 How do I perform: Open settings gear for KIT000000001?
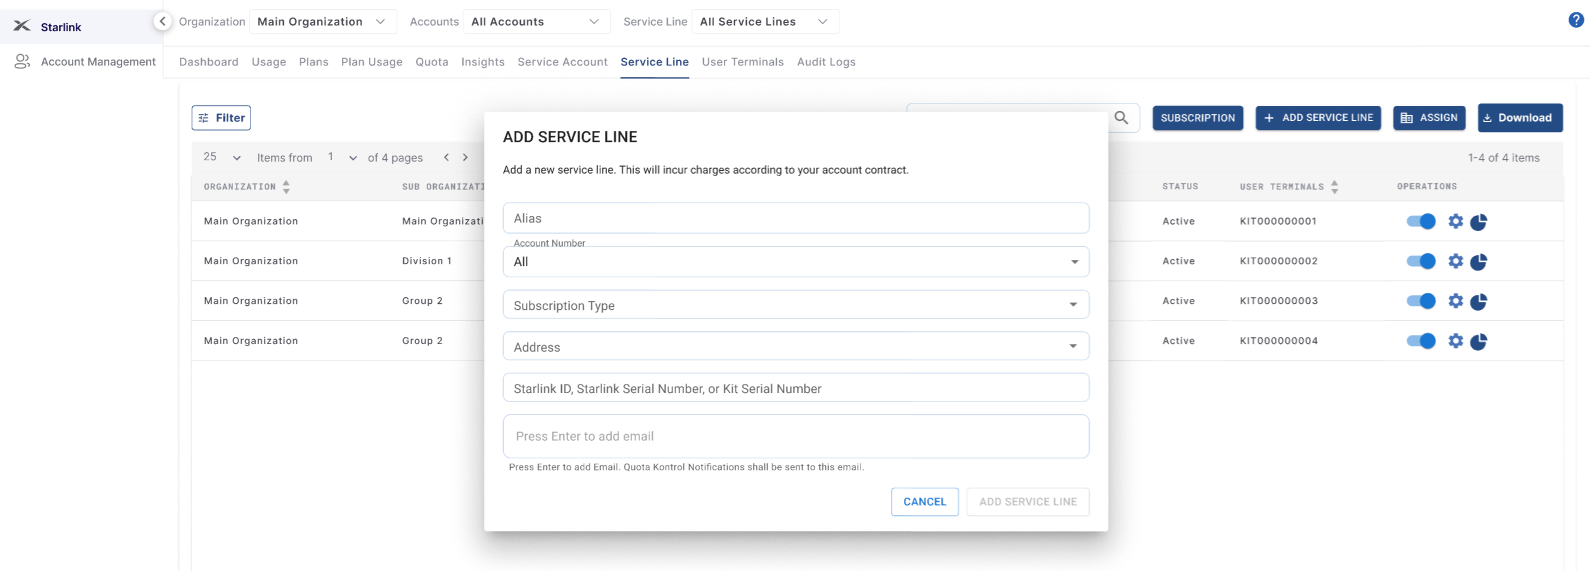[1456, 221]
